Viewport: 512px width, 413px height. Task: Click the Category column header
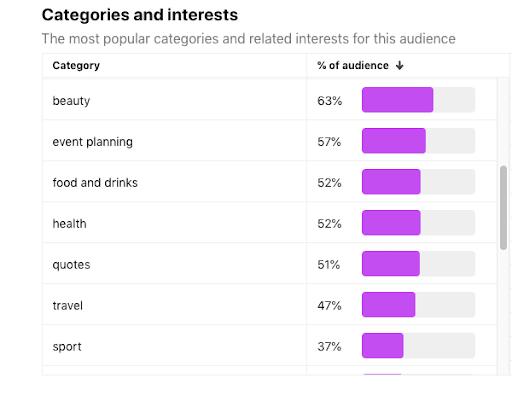coord(76,66)
